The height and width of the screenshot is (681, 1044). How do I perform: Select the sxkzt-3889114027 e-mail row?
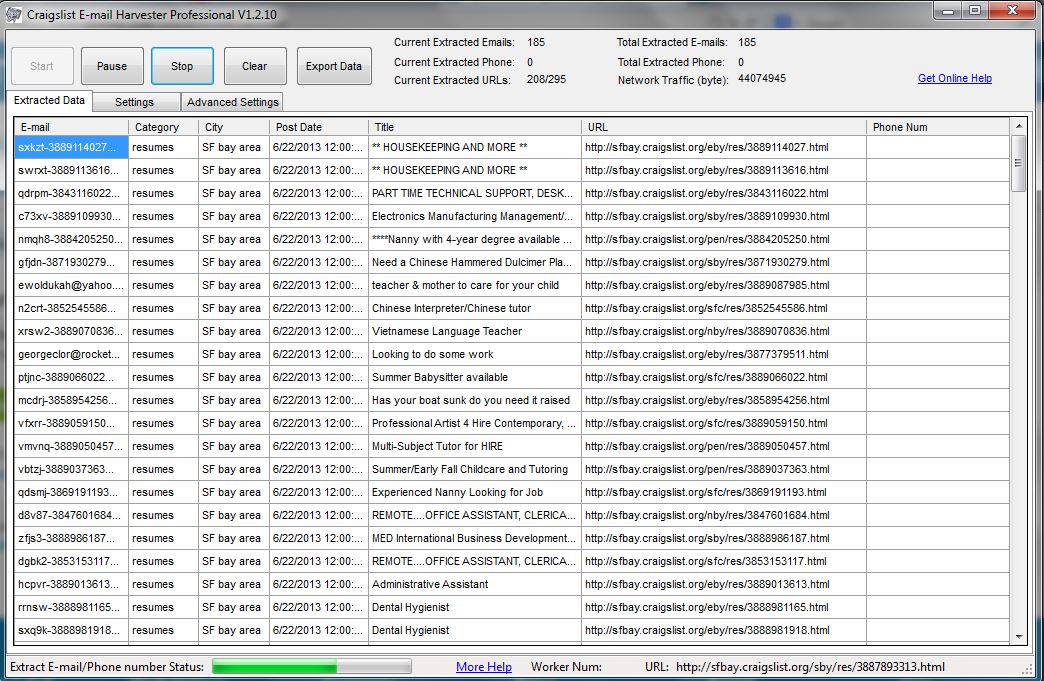tap(71, 147)
